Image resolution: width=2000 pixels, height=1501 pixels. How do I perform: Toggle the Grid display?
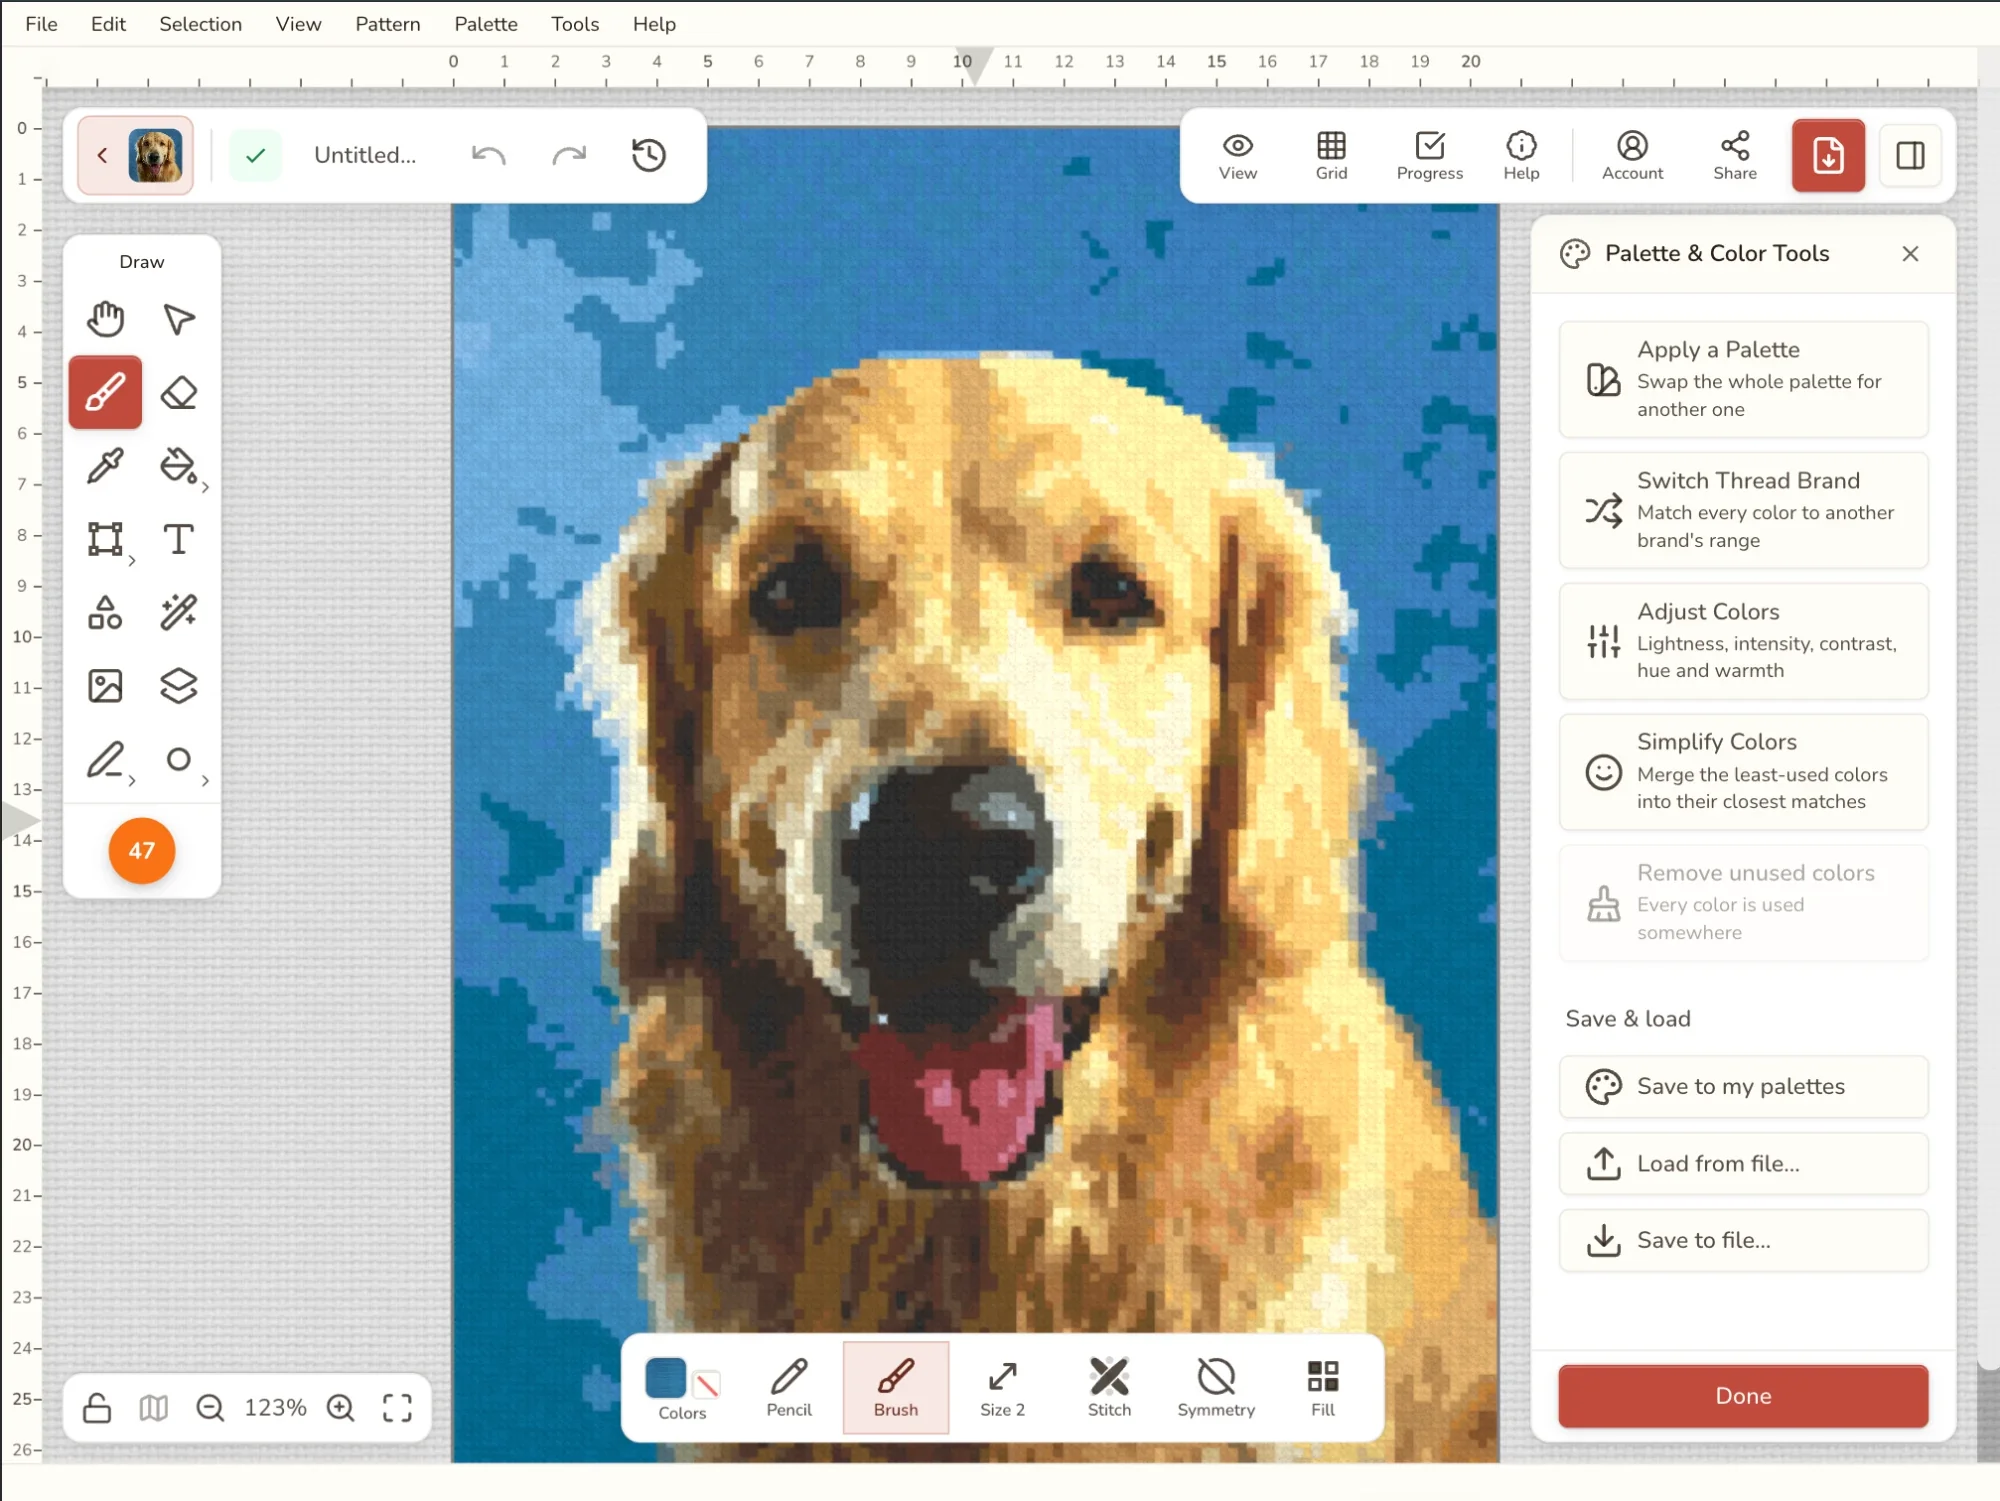click(x=1331, y=156)
